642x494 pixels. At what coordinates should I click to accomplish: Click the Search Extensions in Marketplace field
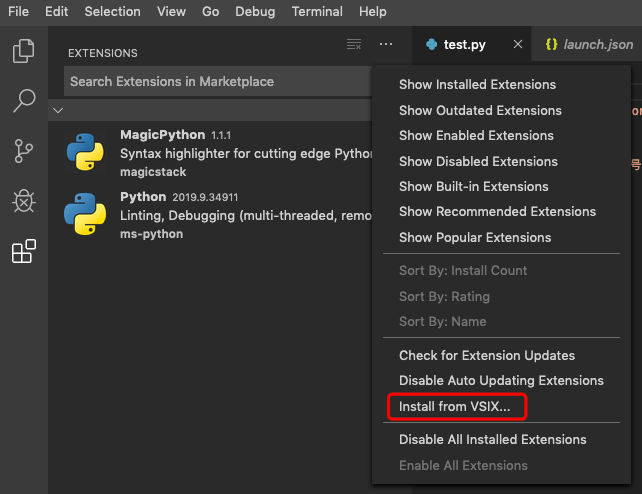click(x=215, y=81)
